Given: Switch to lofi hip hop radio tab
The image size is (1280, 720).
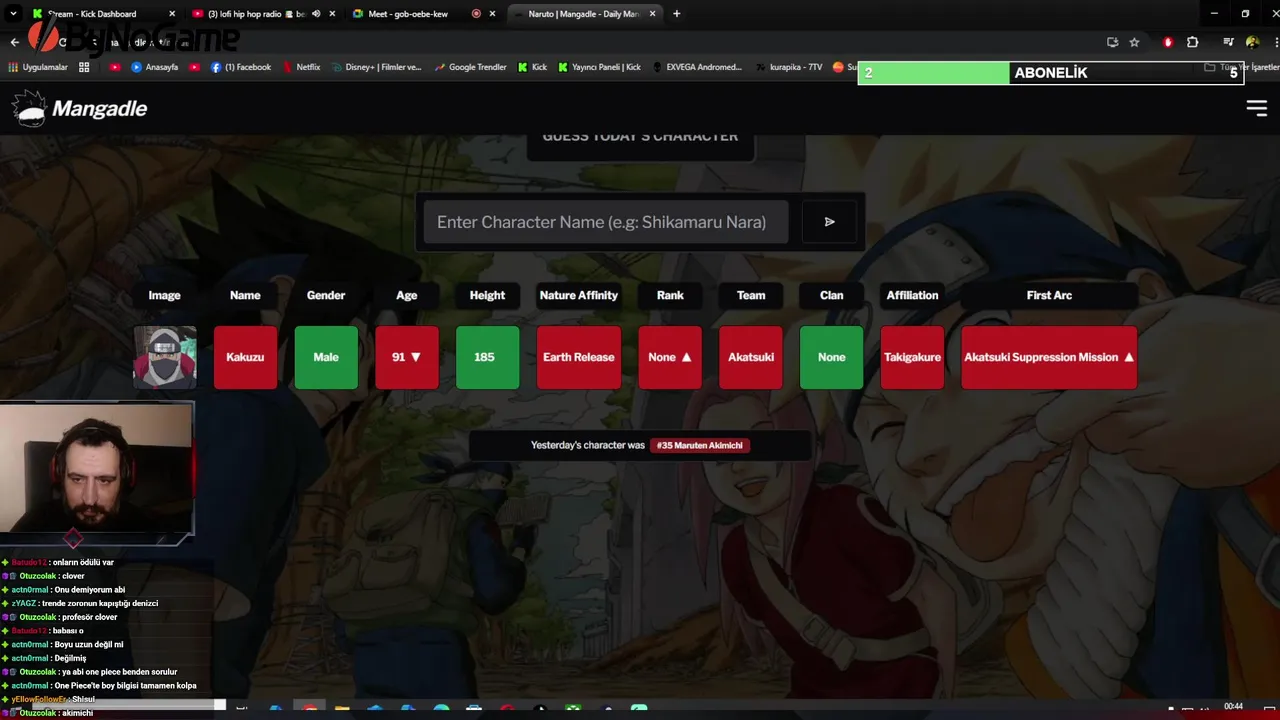Looking at the screenshot, I should coord(262,14).
